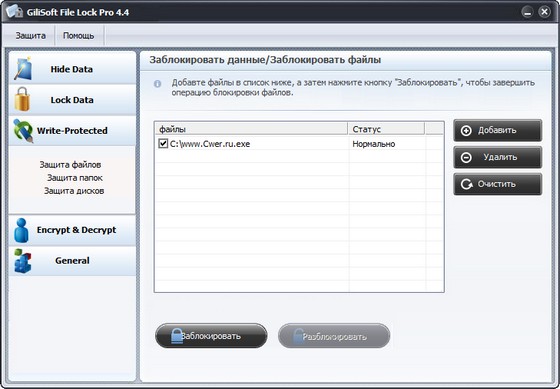Open the General section
The image size is (560, 389).
tap(72, 261)
